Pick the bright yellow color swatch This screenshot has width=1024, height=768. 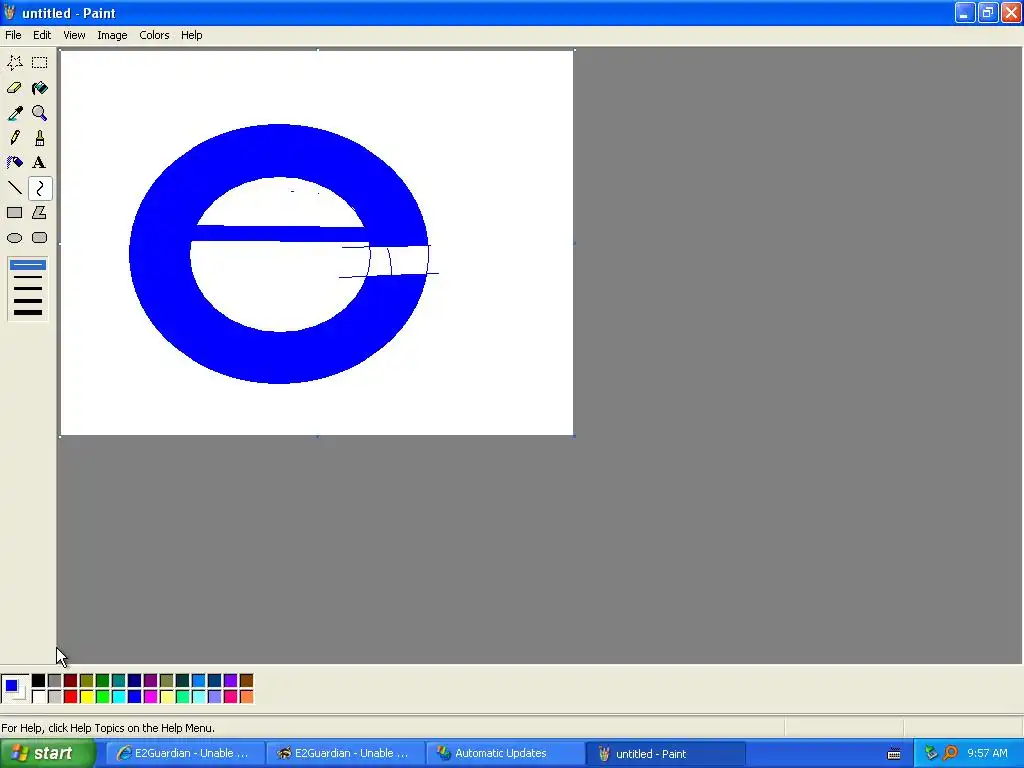click(x=86, y=697)
